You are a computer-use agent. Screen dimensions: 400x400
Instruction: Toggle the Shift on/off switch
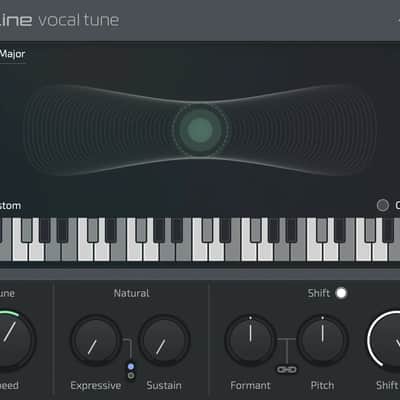341,293
